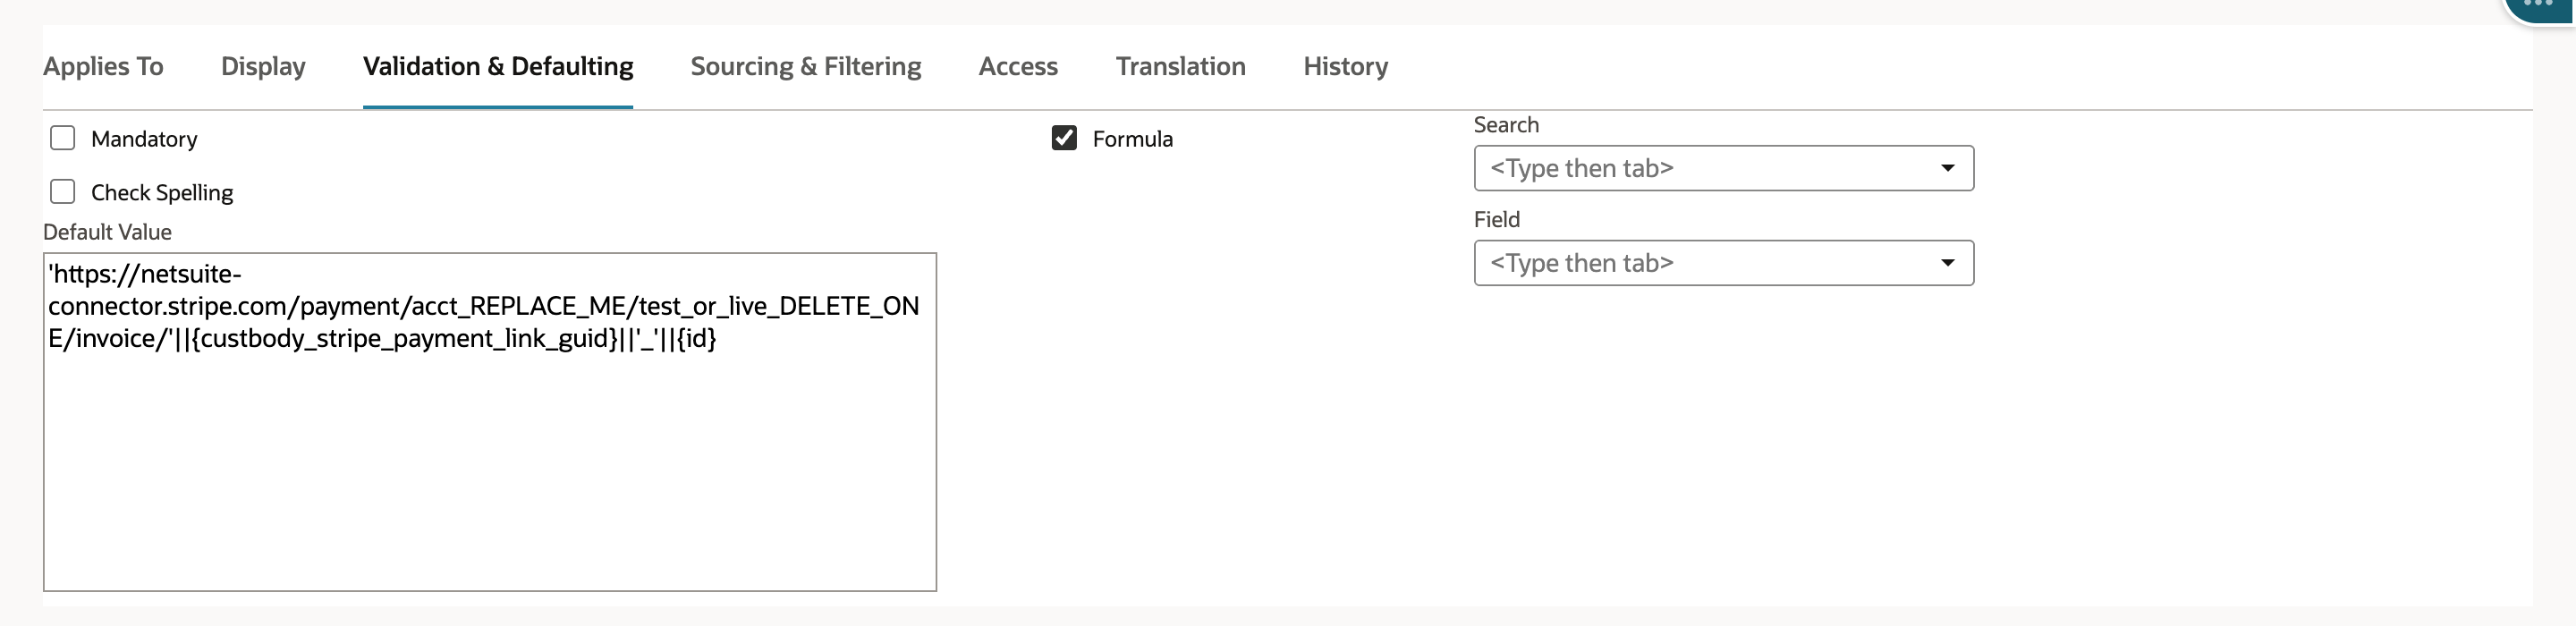2576x626 pixels.
Task: Select the Validation & Defaulting tab
Action: point(498,66)
